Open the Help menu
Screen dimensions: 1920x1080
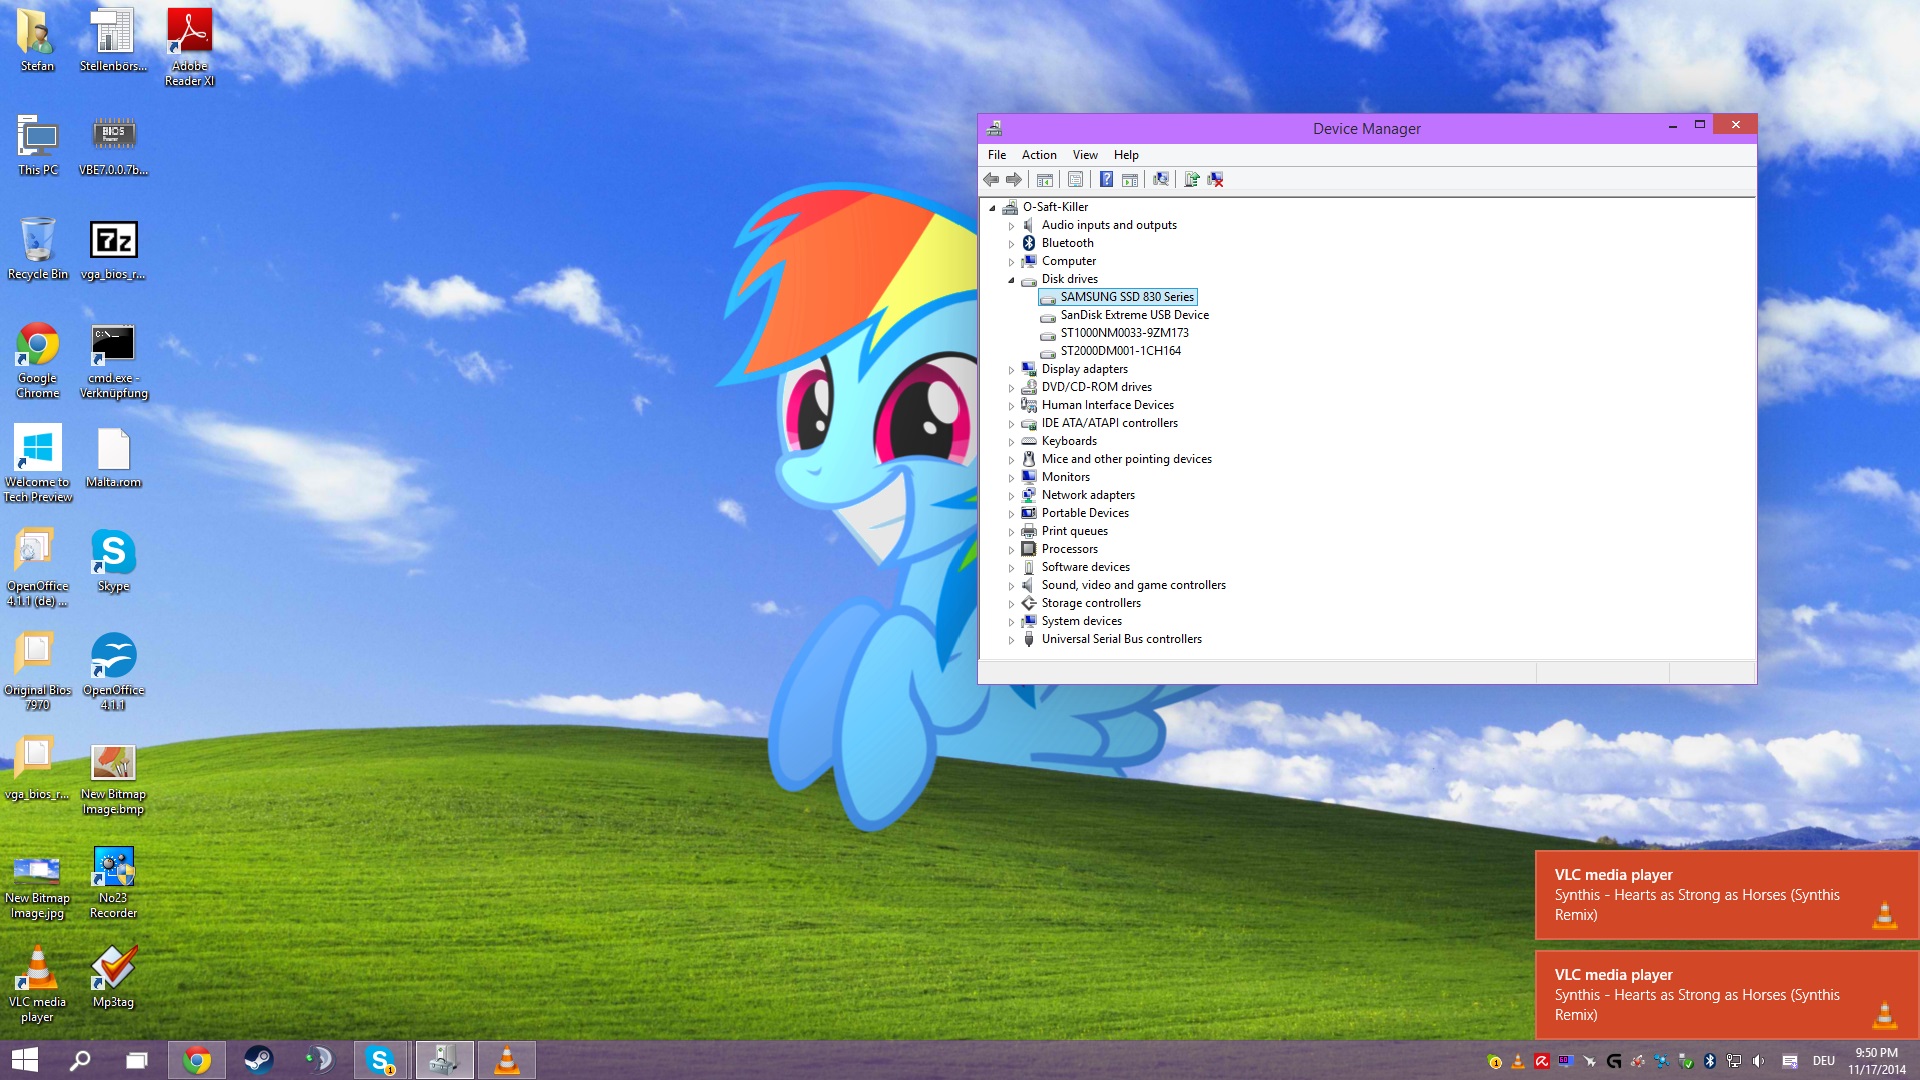[1126, 155]
